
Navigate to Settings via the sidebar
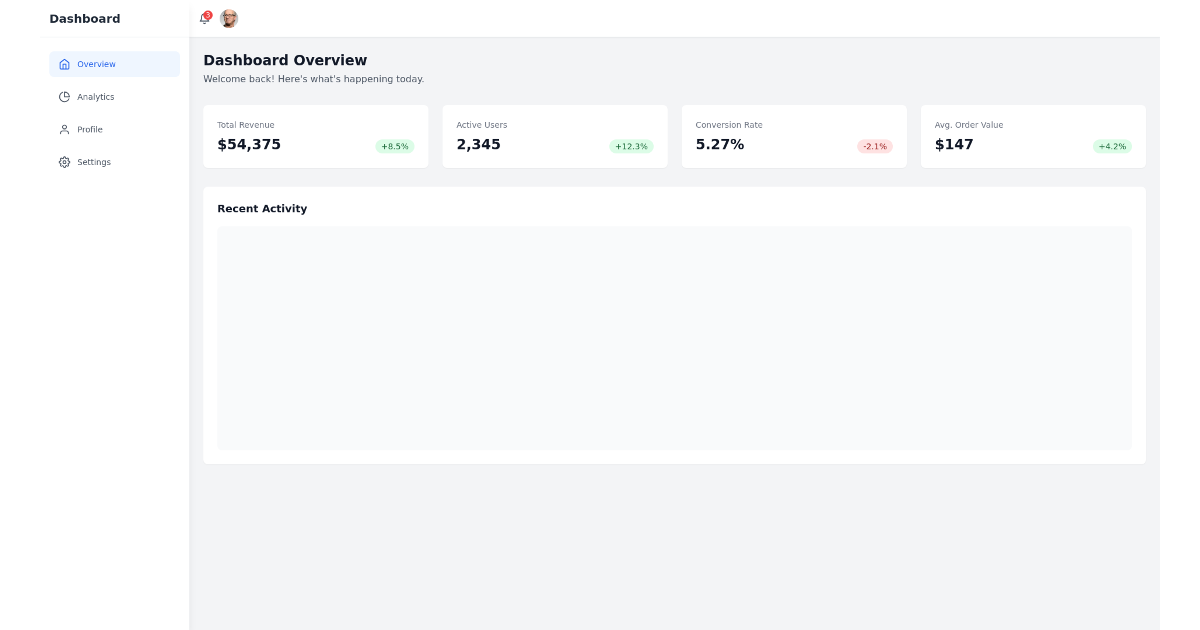95,162
